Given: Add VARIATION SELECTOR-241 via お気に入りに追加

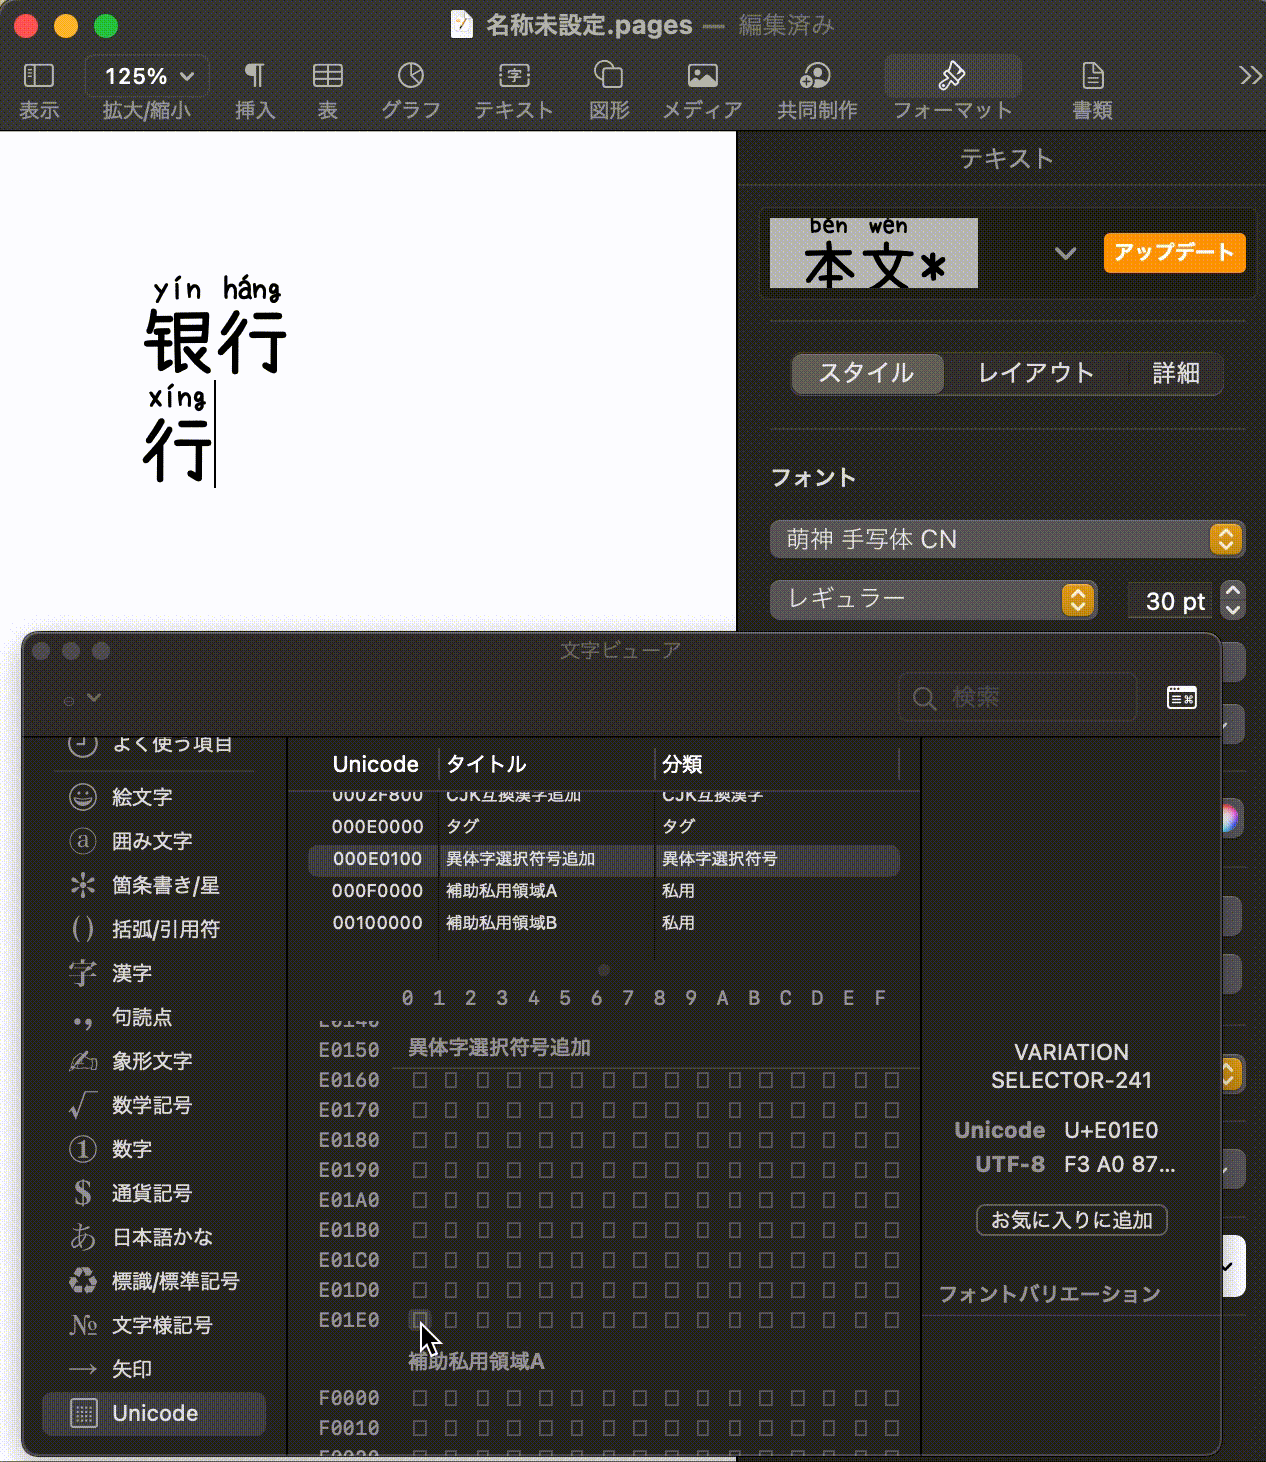Looking at the screenshot, I should pos(1071,1220).
